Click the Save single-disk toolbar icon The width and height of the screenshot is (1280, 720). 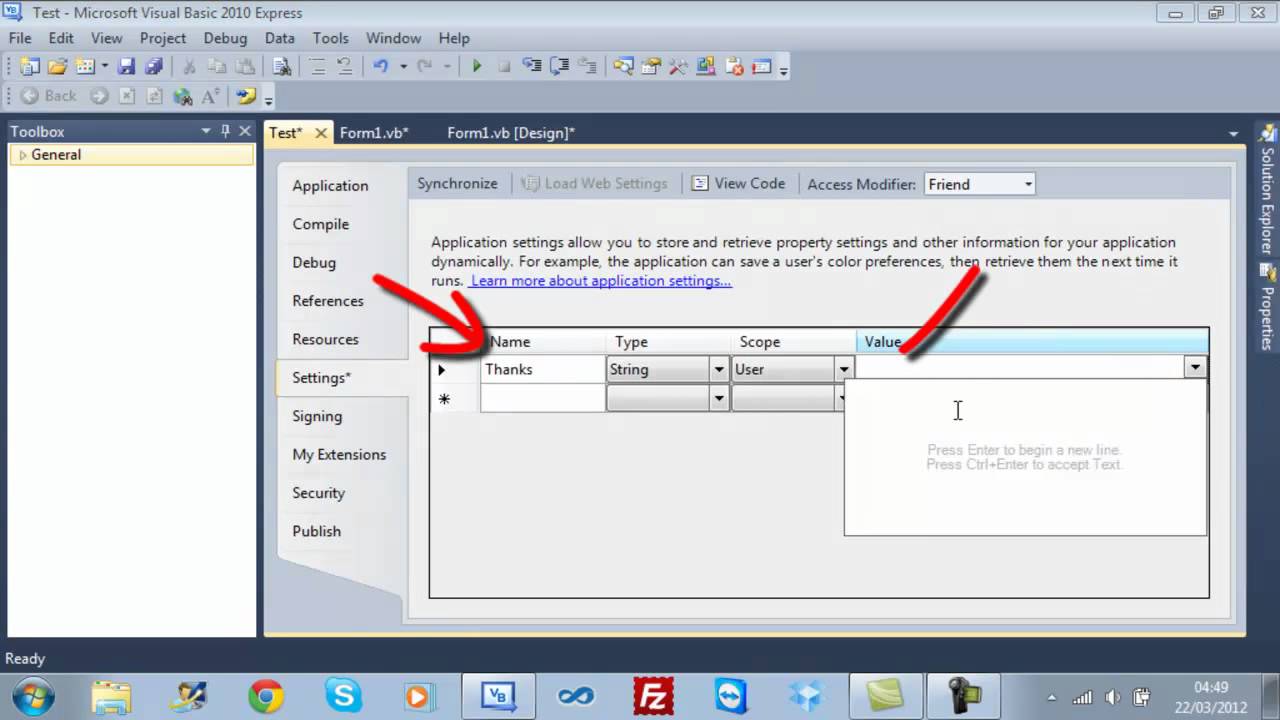[127, 67]
